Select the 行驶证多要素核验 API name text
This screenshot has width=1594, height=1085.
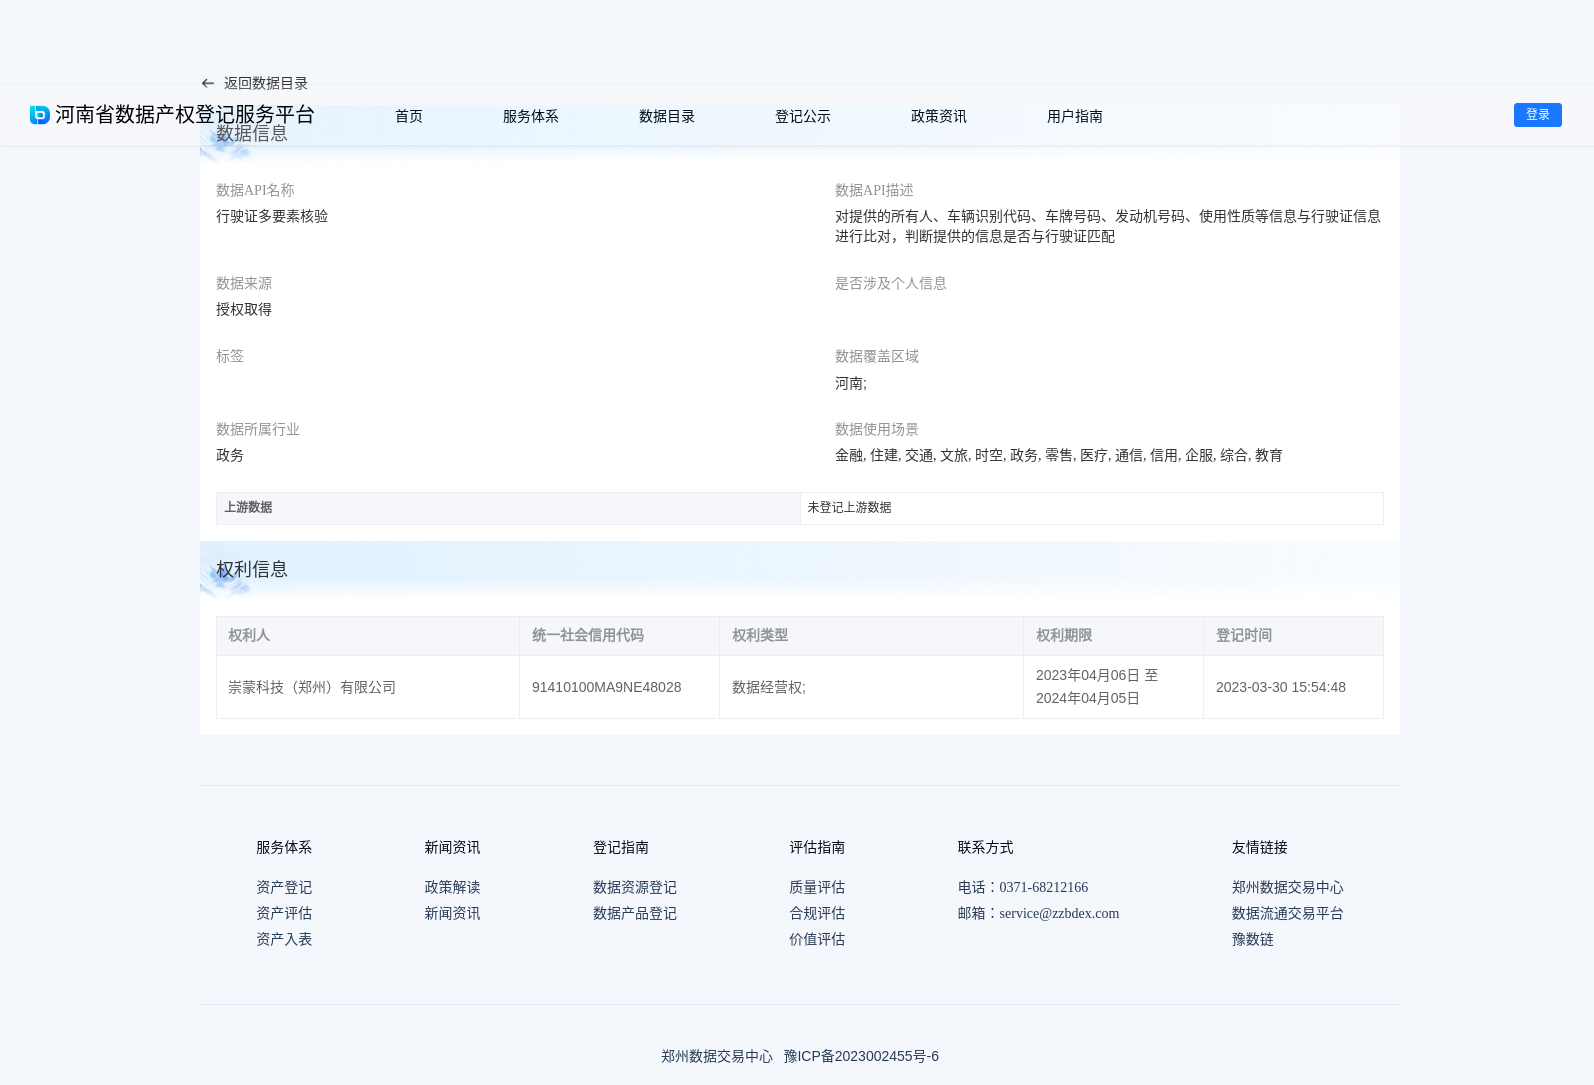click(x=272, y=216)
